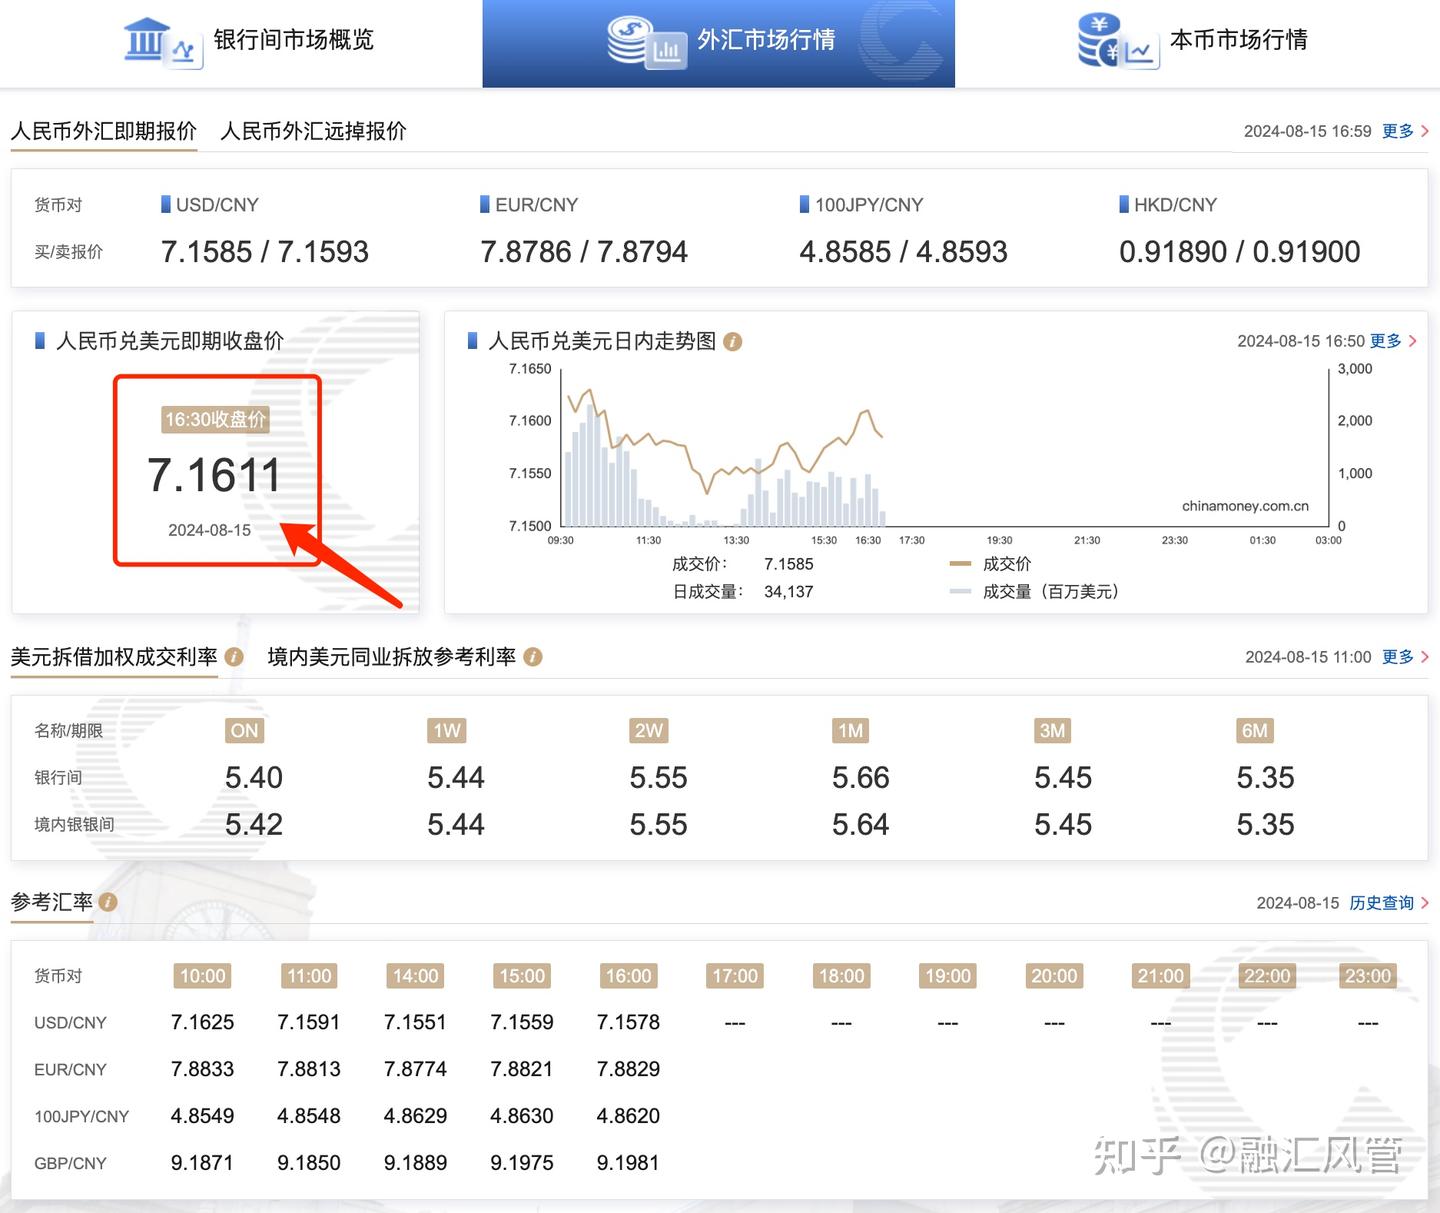Image resolution: width=1440 pixels, height=1213 pixels.
Task: Toggle the 成交量 legend item
Action: pyautogui.click(x=1023, y=591)
